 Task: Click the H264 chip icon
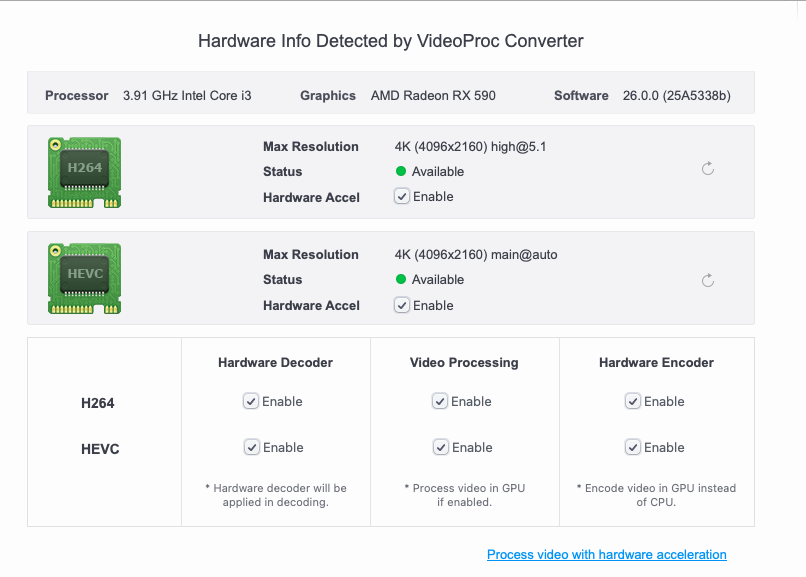[84, 172]
